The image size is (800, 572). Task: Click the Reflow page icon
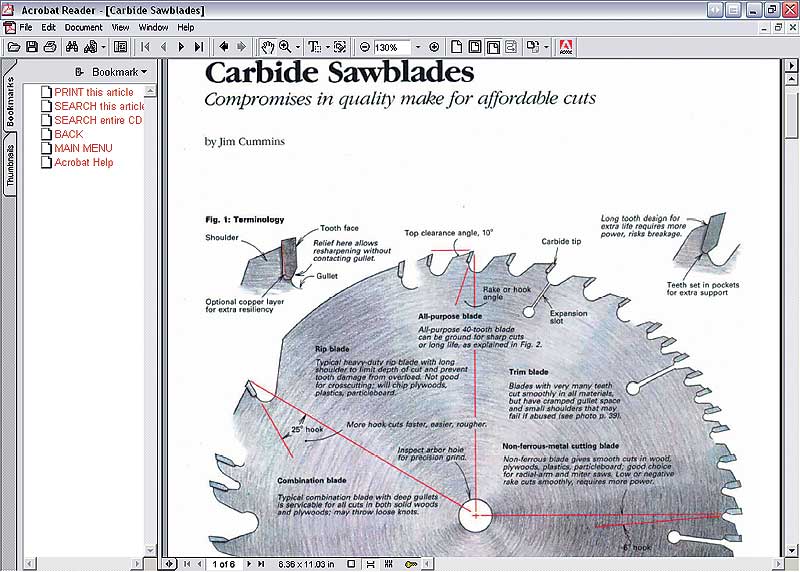511,47
